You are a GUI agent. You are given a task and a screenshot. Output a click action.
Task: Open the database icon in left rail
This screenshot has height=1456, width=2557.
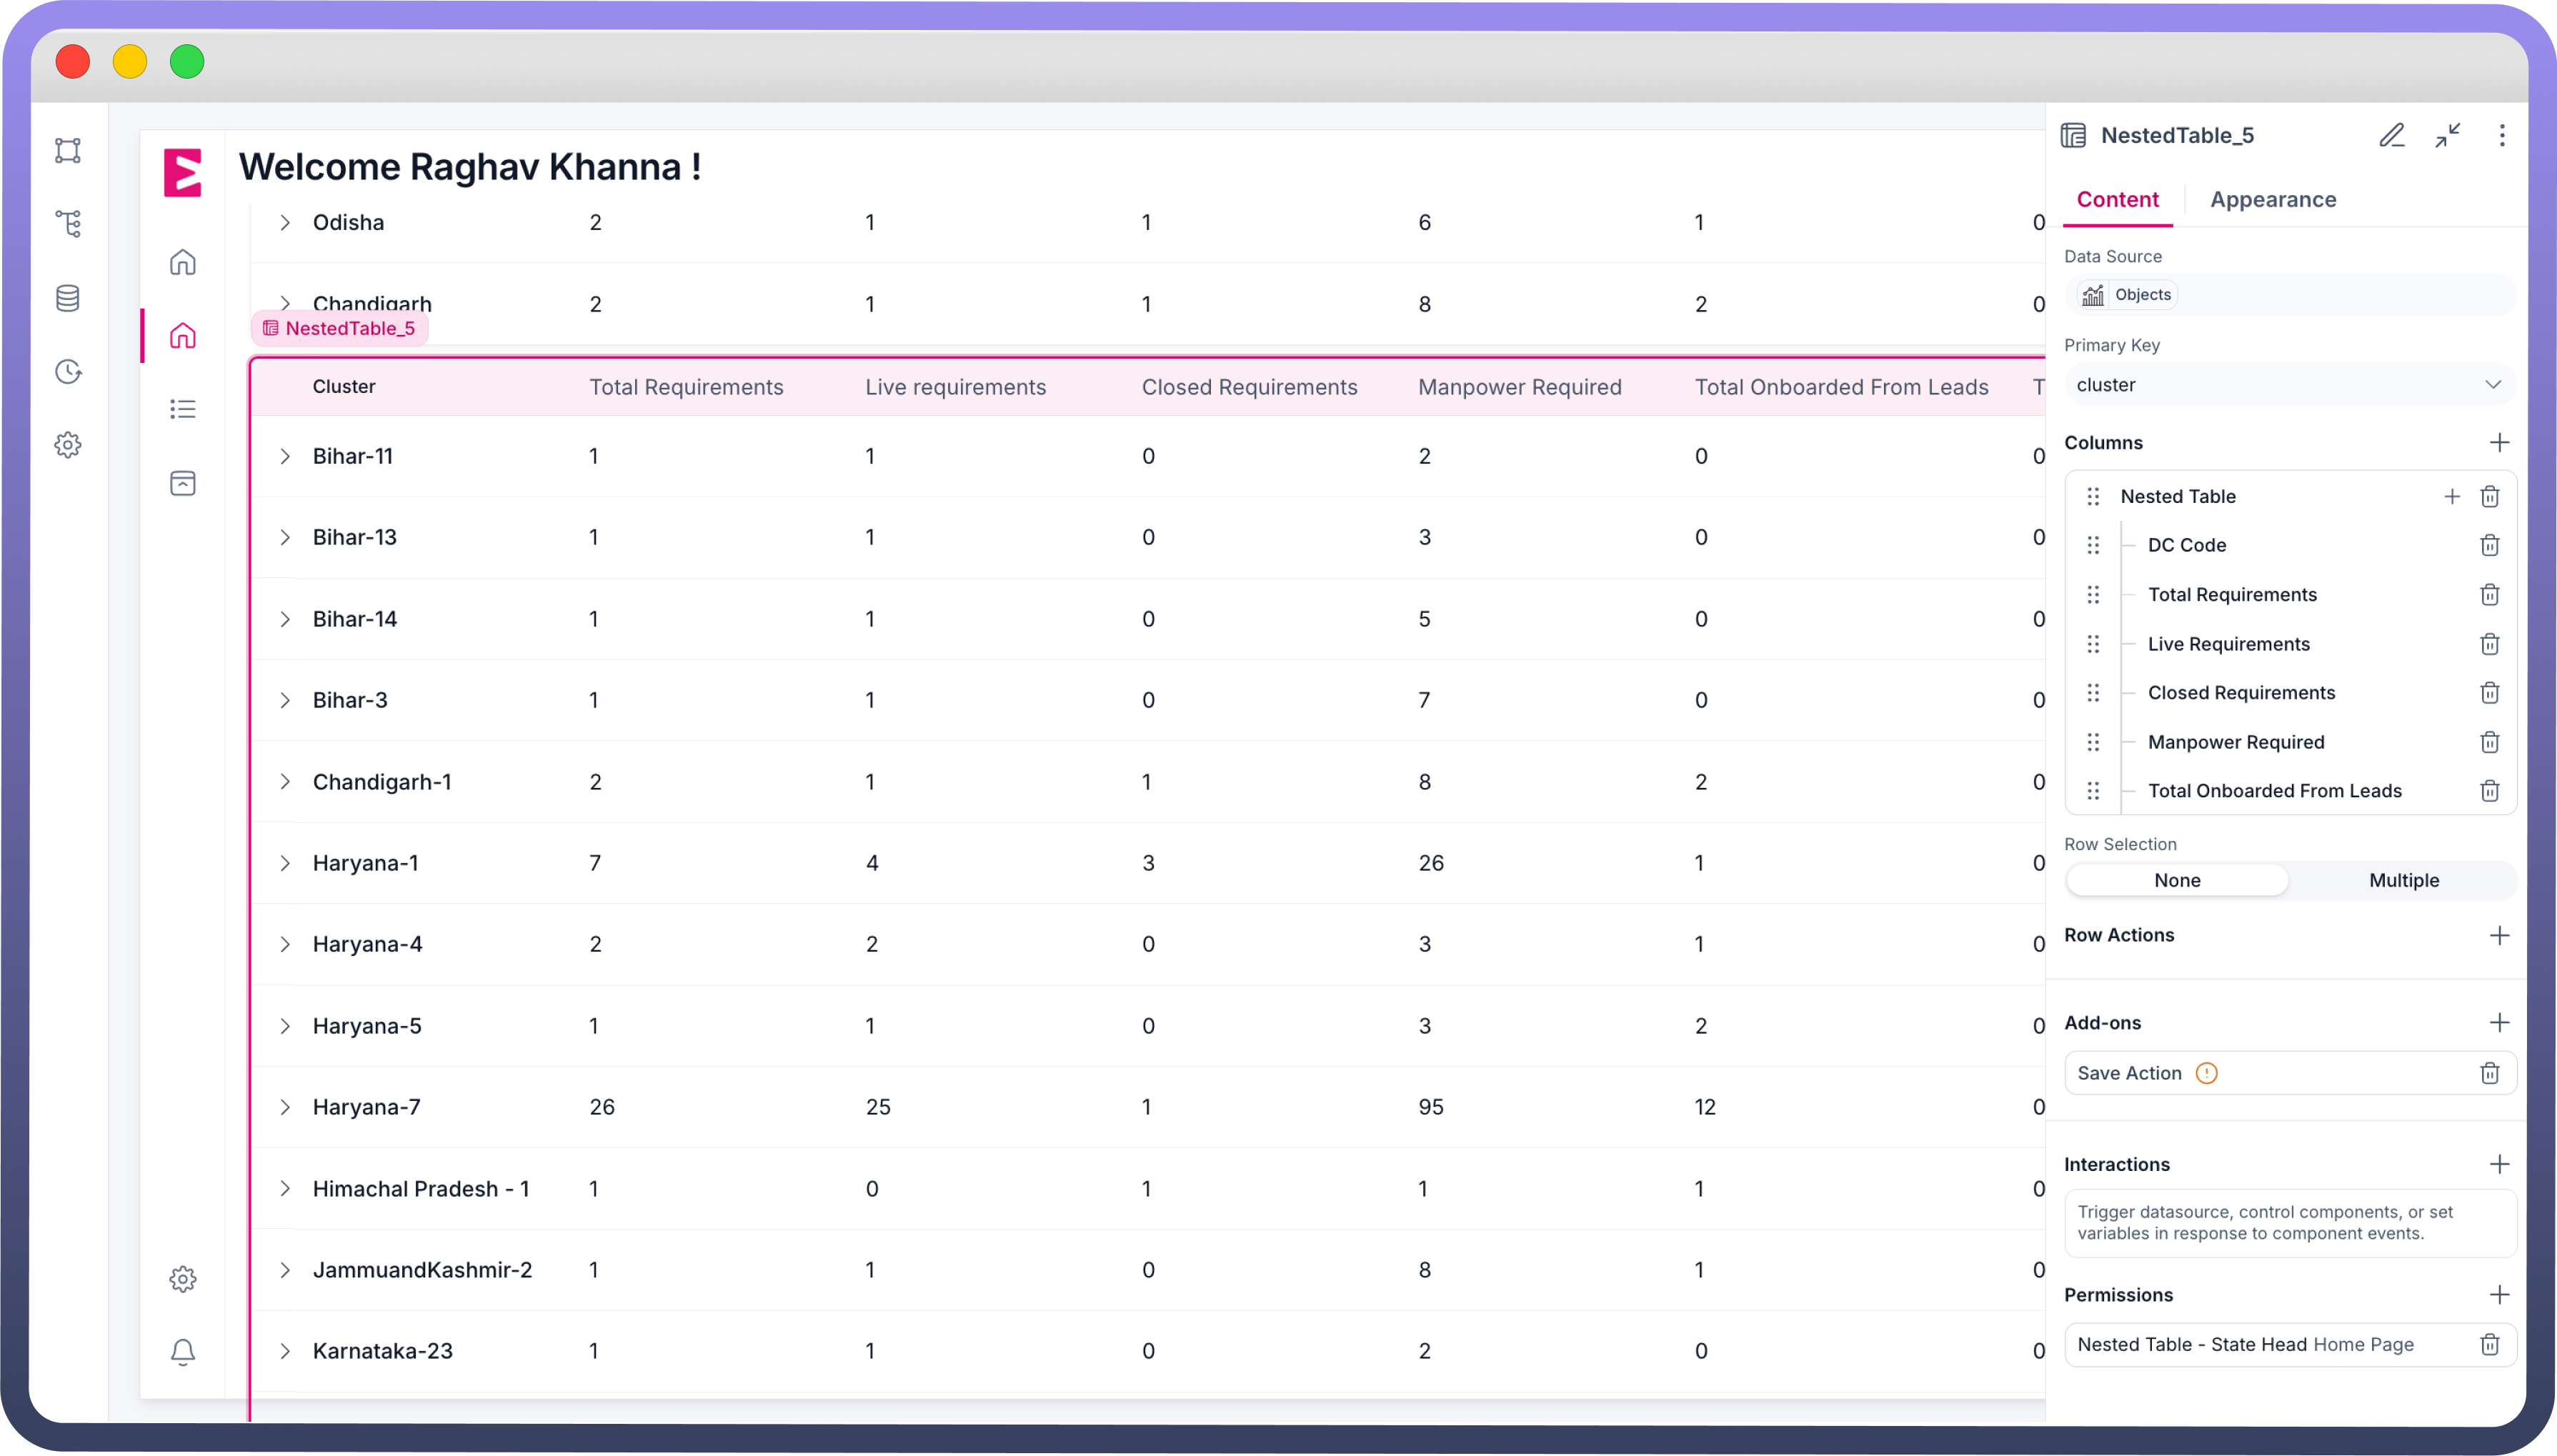pyautogui.click(x=67, y=298)
